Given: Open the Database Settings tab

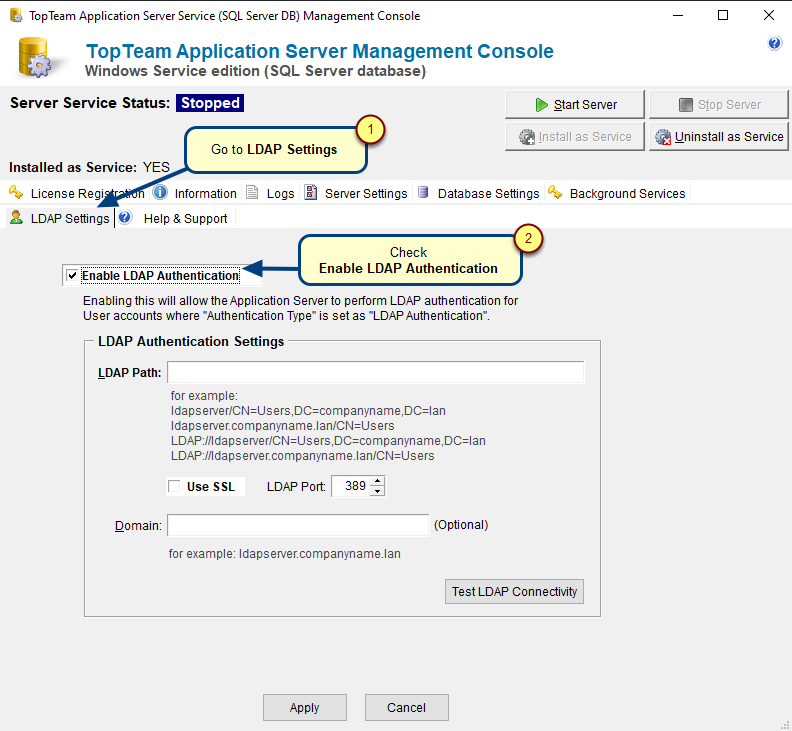Looking at the screenshot, I should click(479, 193).
